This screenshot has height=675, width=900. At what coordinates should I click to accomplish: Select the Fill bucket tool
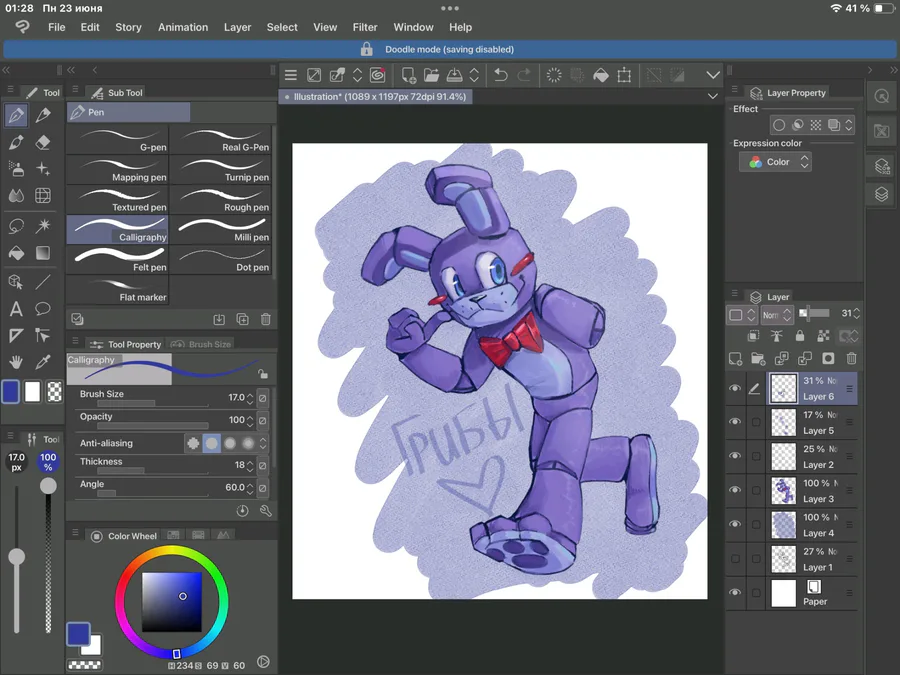(16, 253)
